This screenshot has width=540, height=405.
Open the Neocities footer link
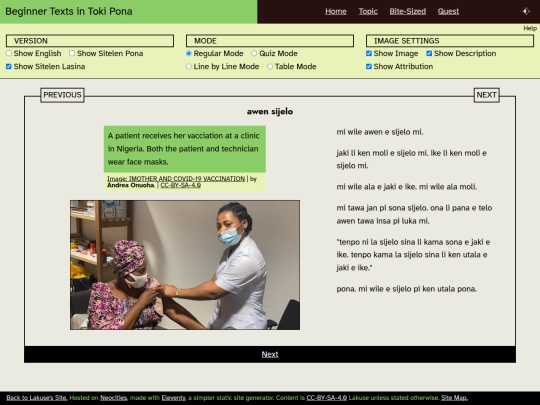(114, 398)
